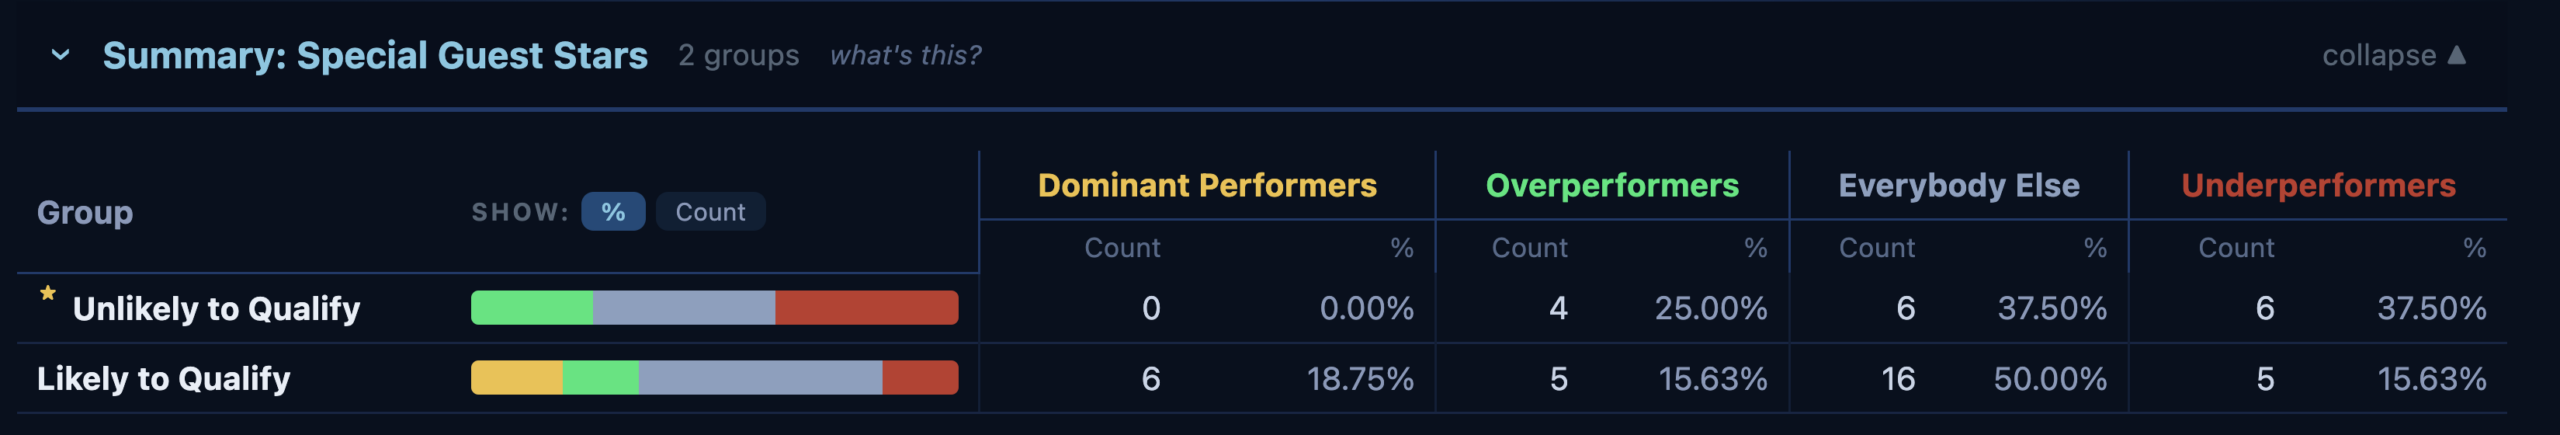Collapse section using chevron beside Summary title
Image resolution: width=2560 pixels, height=435 pixels.
61,55
